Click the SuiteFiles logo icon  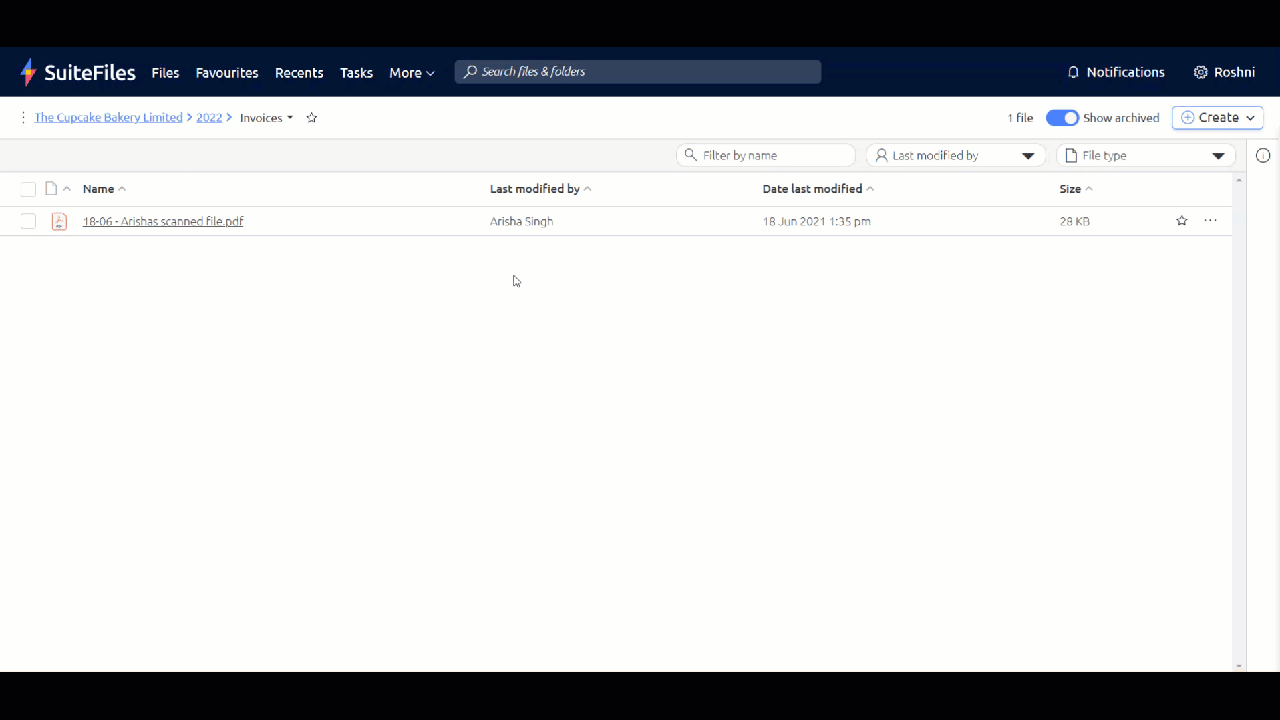[x=29, y=71]
